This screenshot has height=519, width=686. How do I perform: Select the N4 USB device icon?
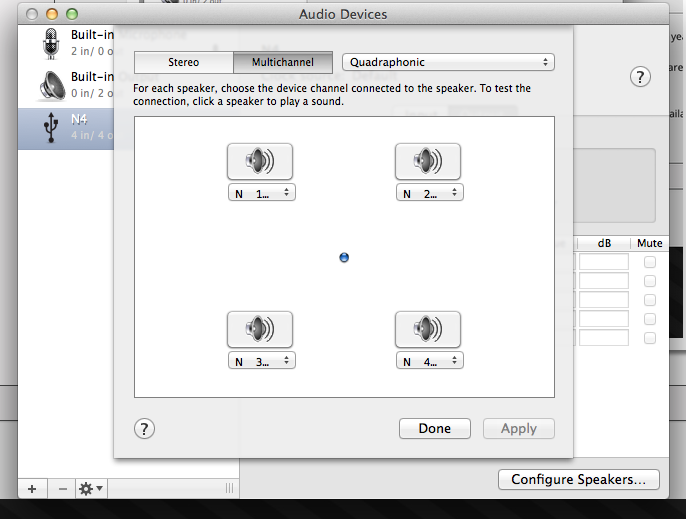click(51, 128)
